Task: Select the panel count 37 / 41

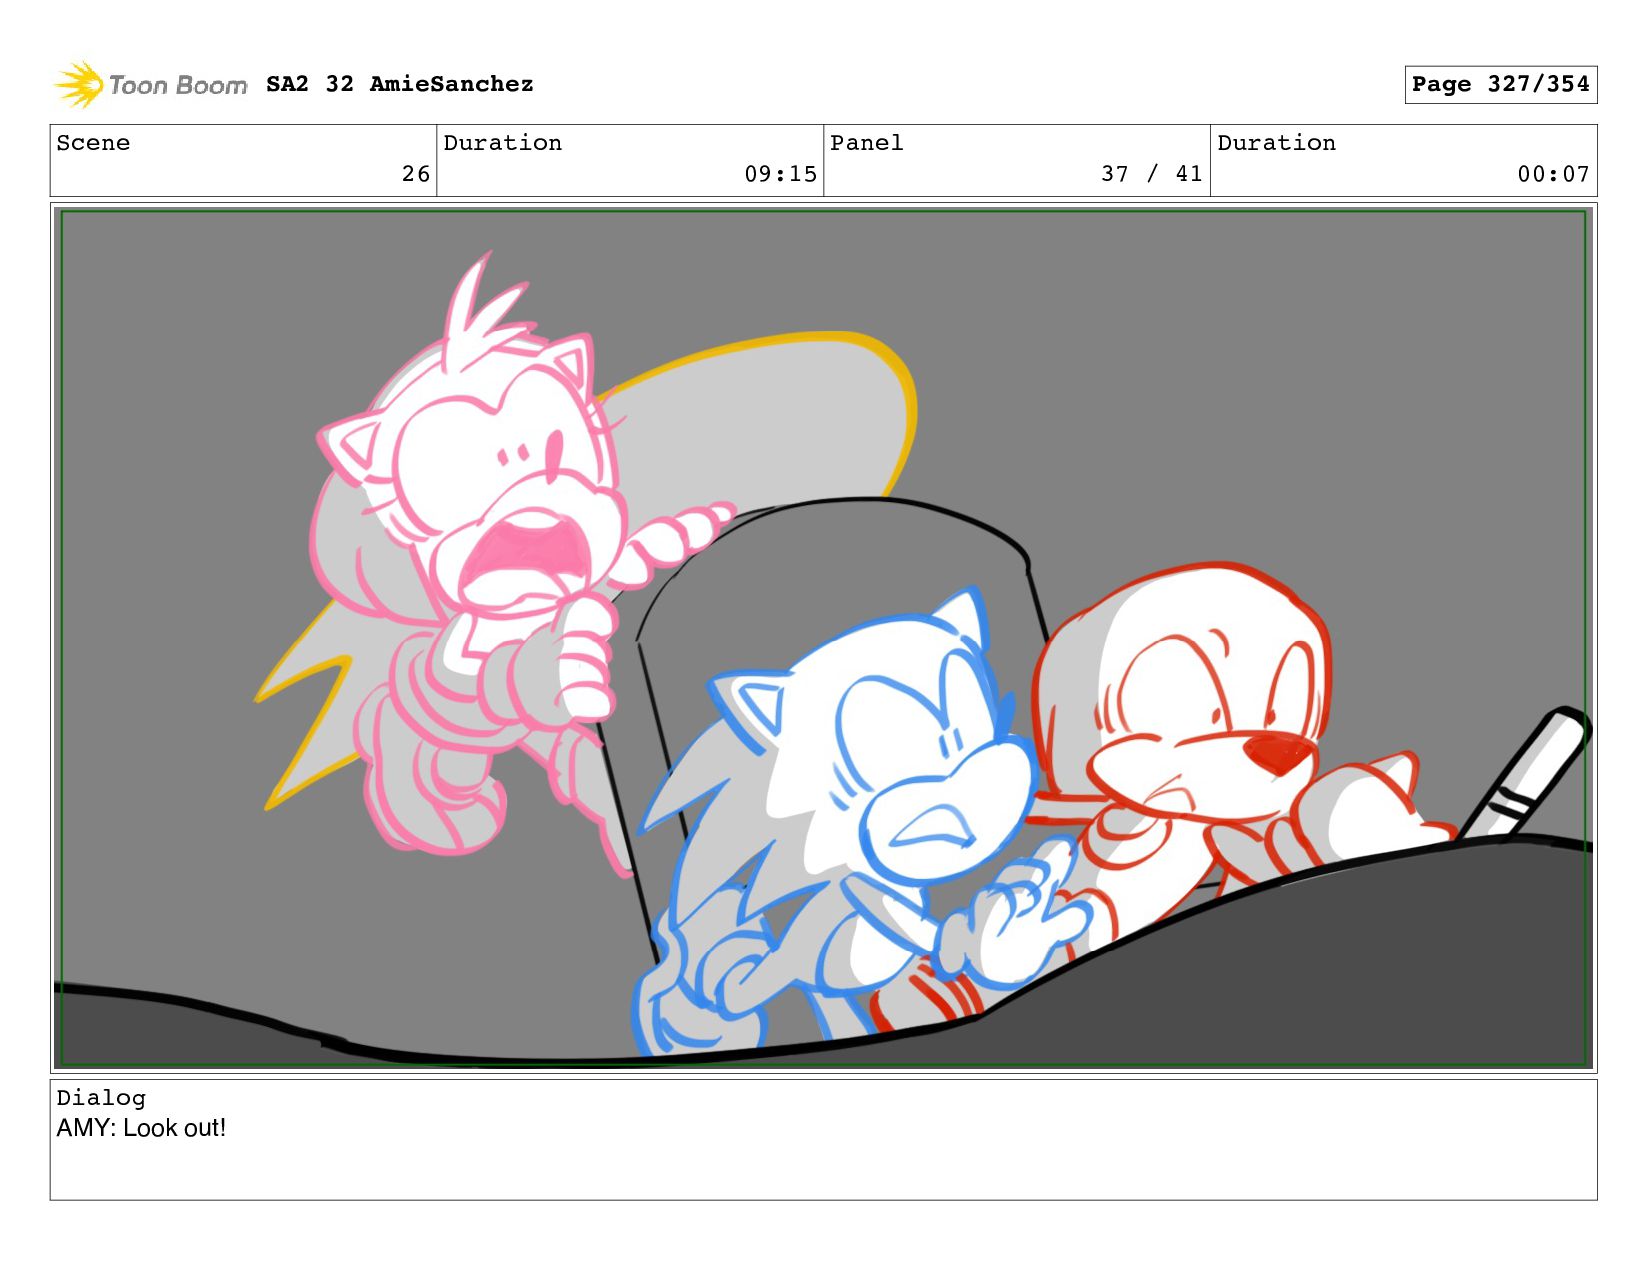Action: (x=1151, y=174)
